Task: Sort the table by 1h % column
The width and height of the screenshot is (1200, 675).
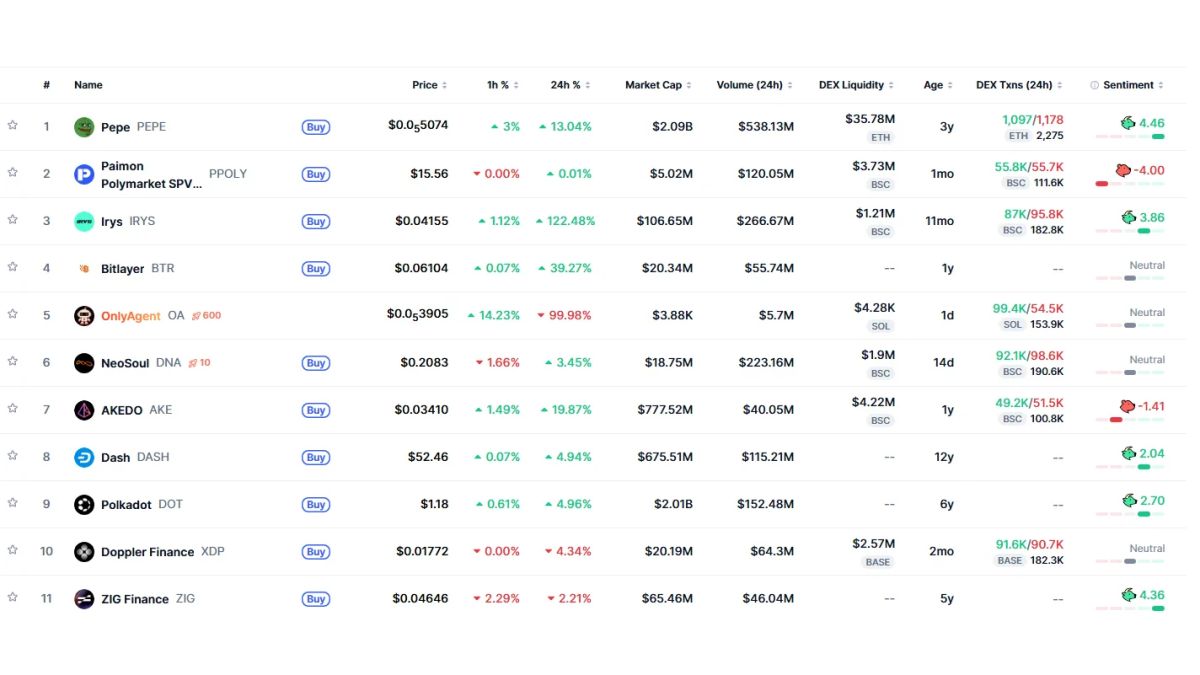Action: (503, 85)
